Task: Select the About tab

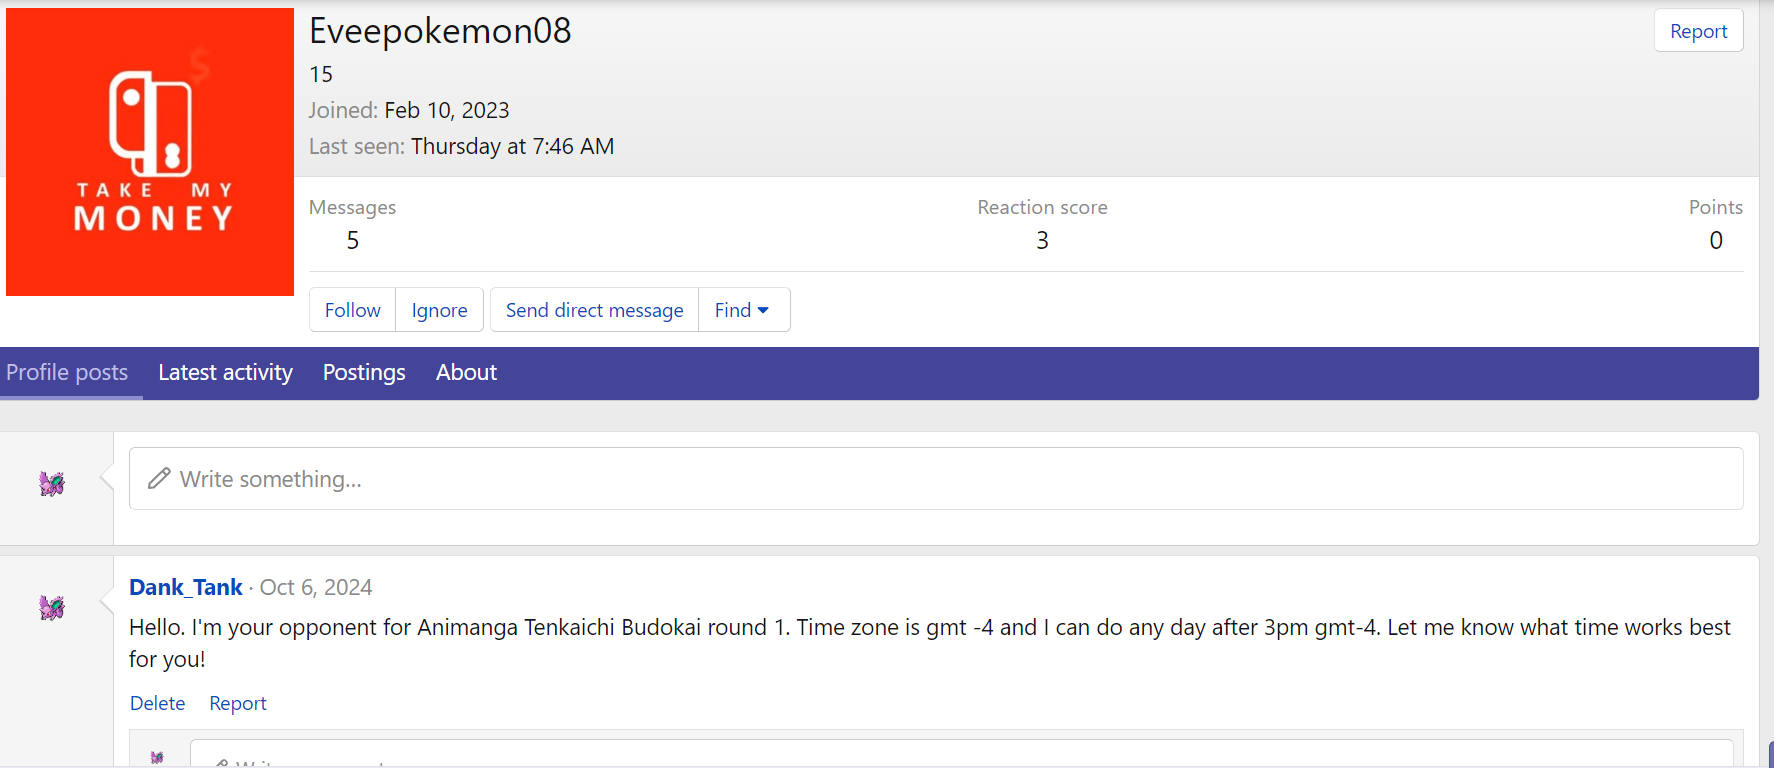Action: click(x=466, y=373)
